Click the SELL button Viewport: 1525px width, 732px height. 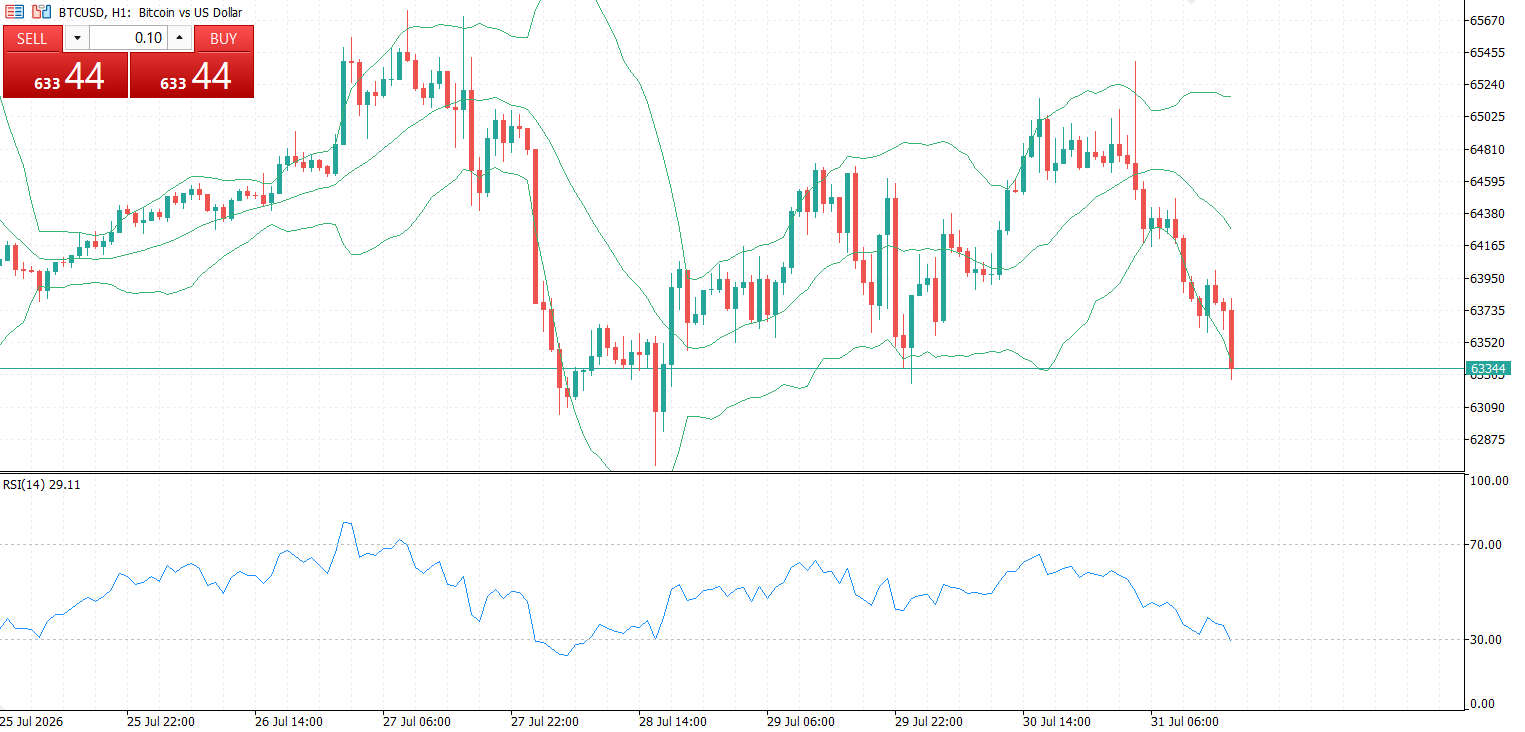coord(33,38)
